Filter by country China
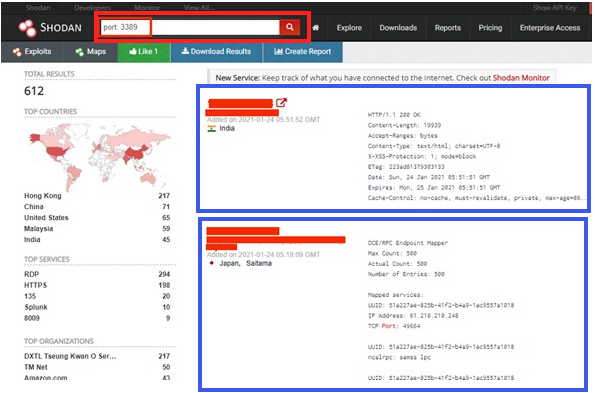 coord(34,207)
